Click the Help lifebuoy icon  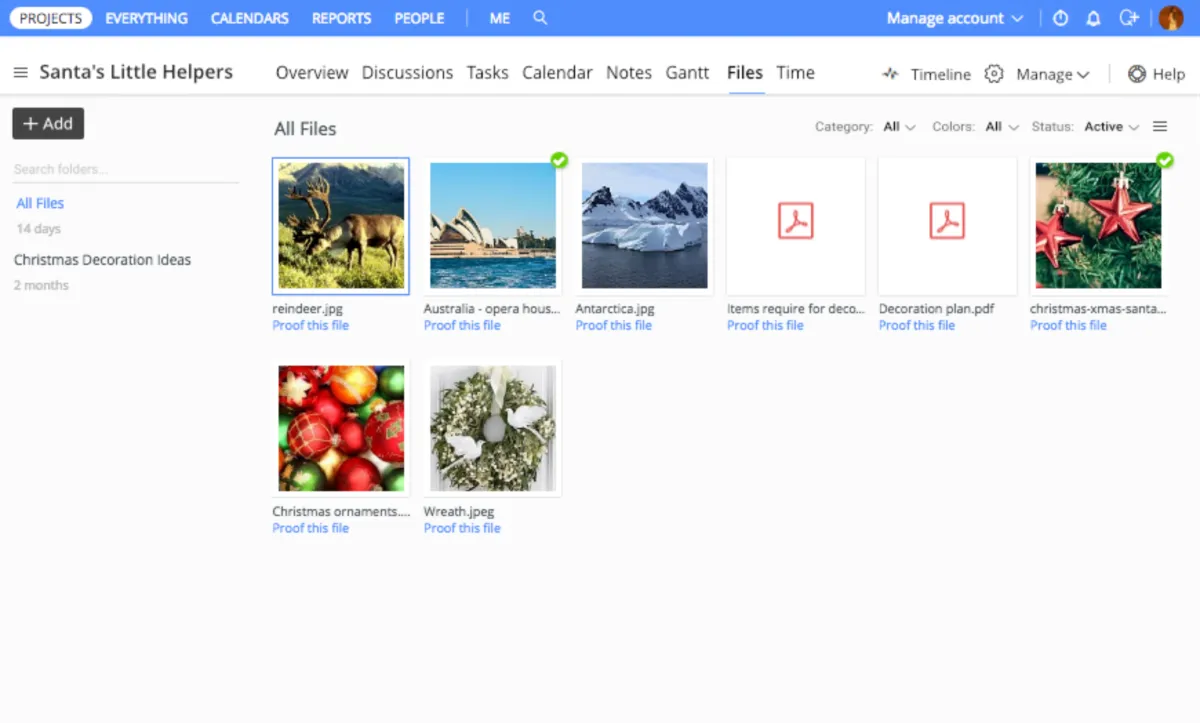click(x=1137, y=74)
